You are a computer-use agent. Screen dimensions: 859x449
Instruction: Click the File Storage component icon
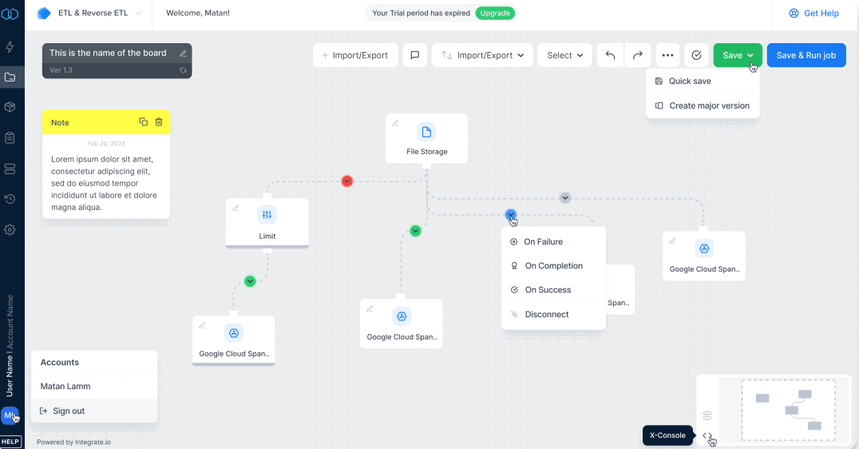point(426,132)
